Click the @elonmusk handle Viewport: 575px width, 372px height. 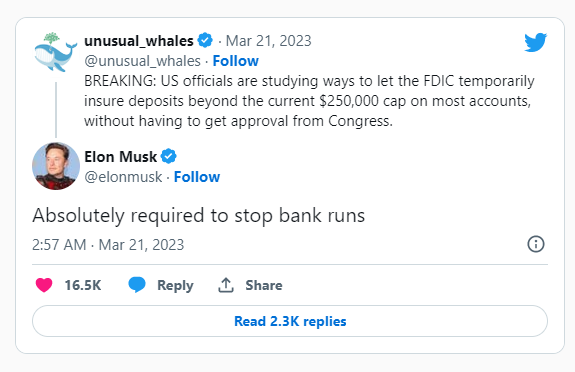click(x=123, y=177)
